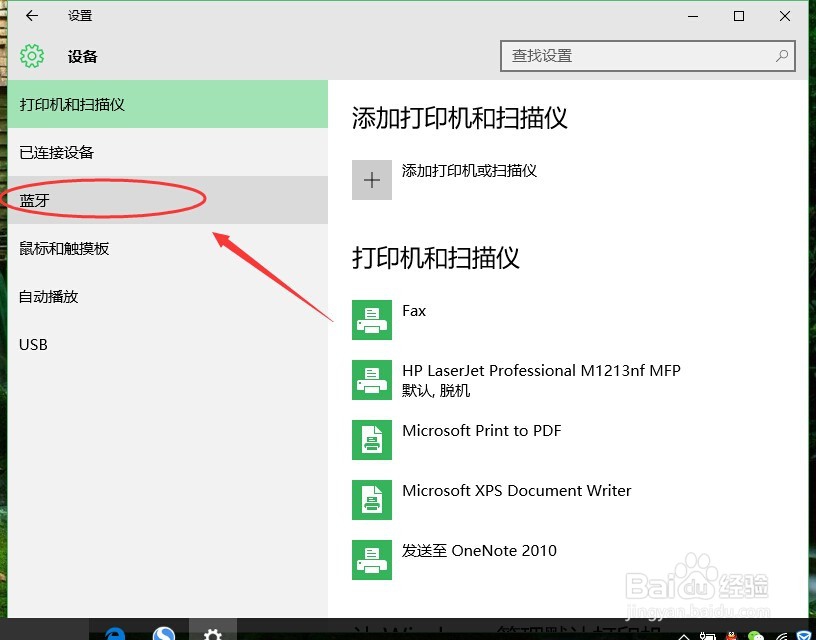816x640 pixels.
Task: Select the Fax printer name
Action: pyautogui.click(x=414, y=311)
